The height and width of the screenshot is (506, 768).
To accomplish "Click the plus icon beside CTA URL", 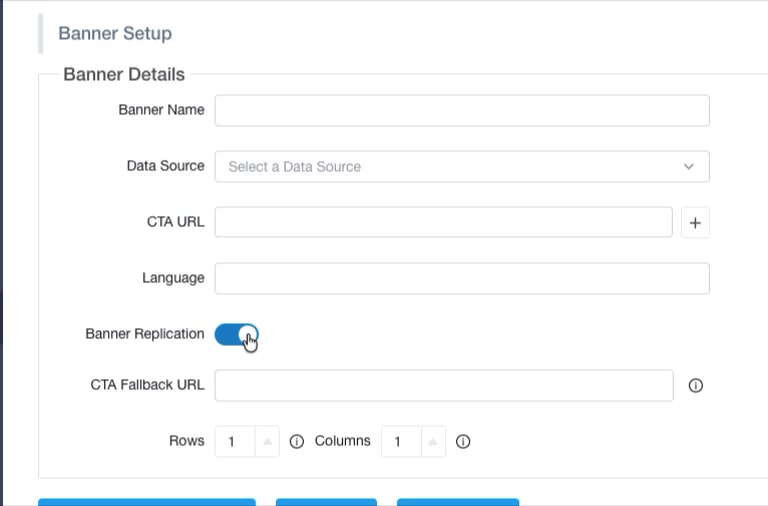I will click(x=695, y=223).
